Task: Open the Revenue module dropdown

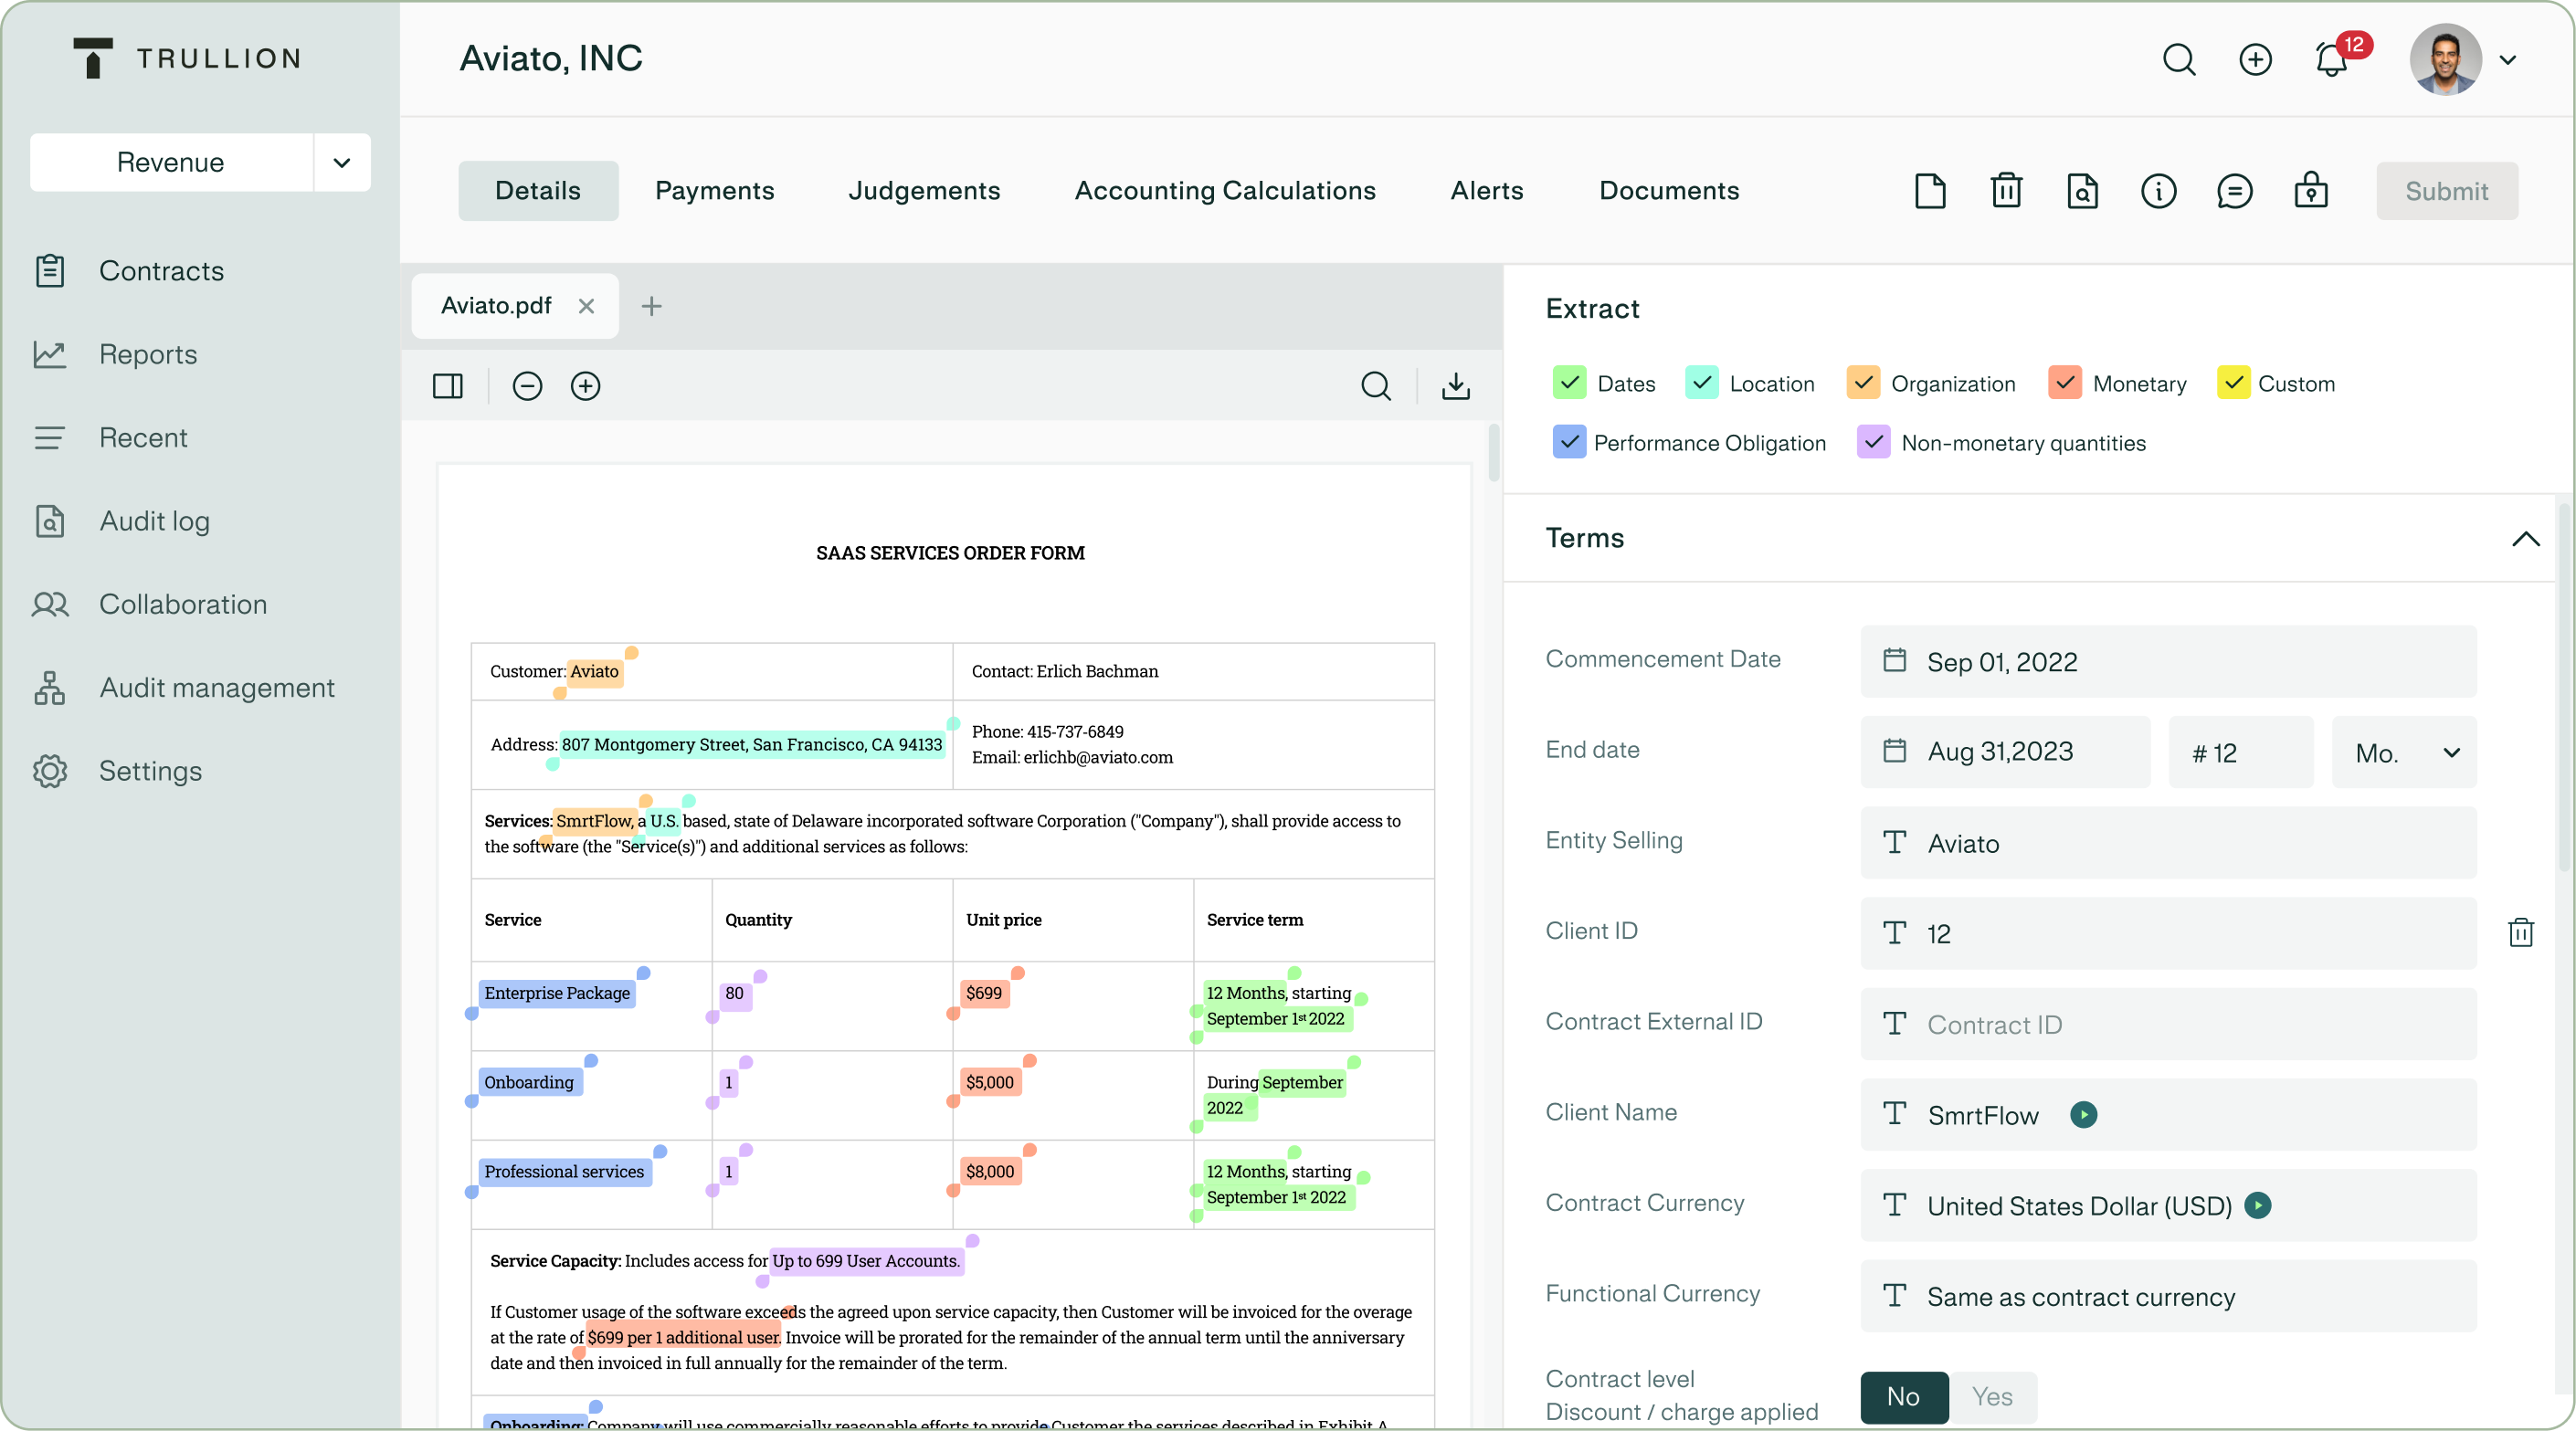Action: pos(341,162)
